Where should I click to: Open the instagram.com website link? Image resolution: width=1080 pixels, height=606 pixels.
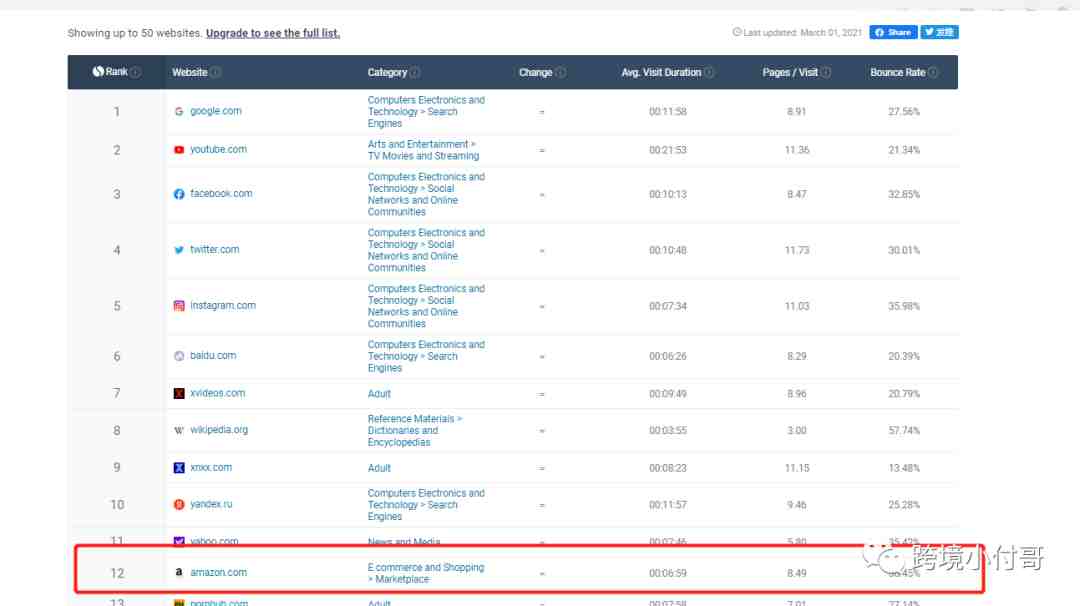point(222,305)
